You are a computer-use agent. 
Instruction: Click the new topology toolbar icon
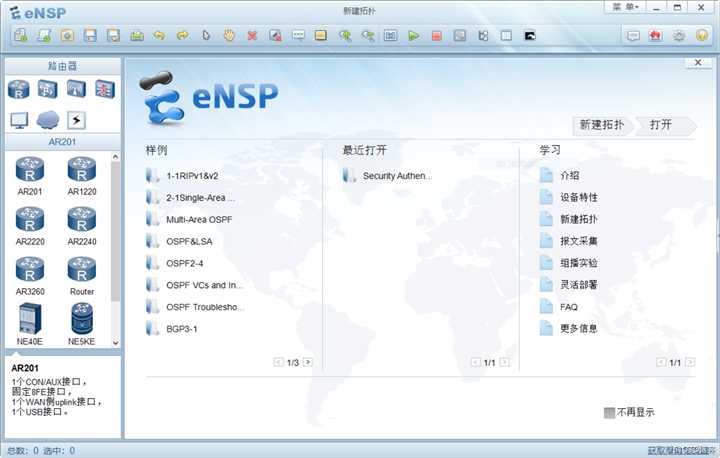21,35
